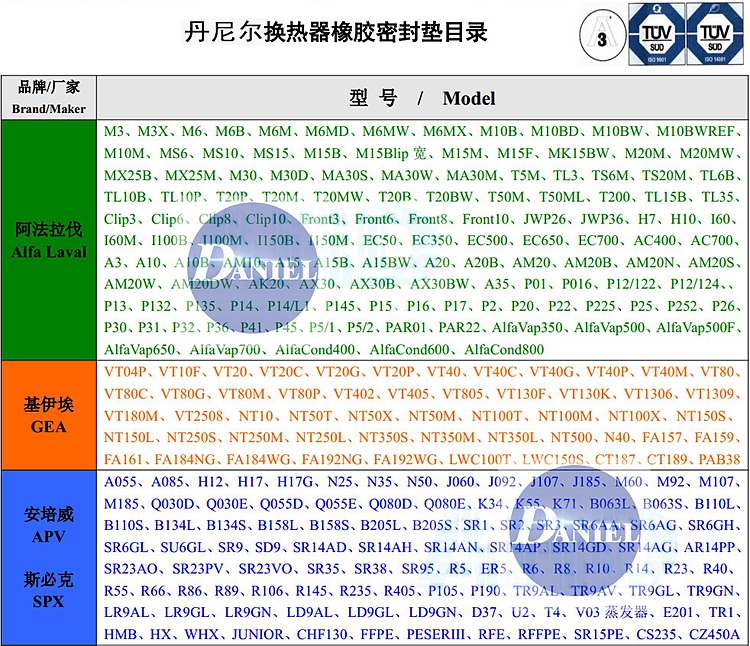Click the 斯必克 SPX brand label

(49, 590)
